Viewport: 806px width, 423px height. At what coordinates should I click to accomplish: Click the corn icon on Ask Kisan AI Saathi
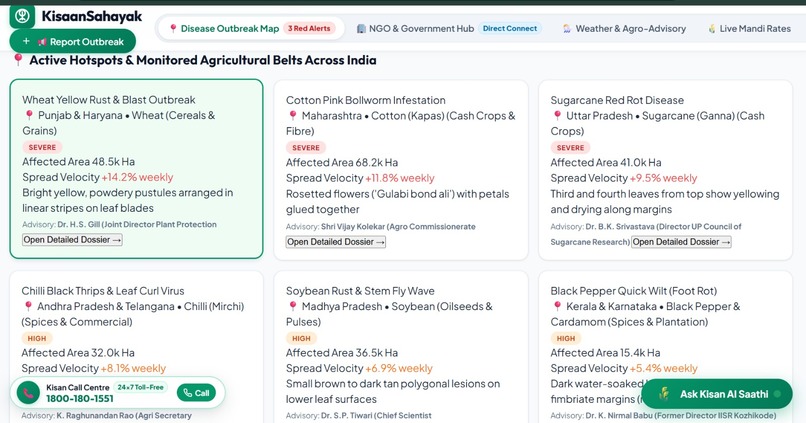[664, 394]
